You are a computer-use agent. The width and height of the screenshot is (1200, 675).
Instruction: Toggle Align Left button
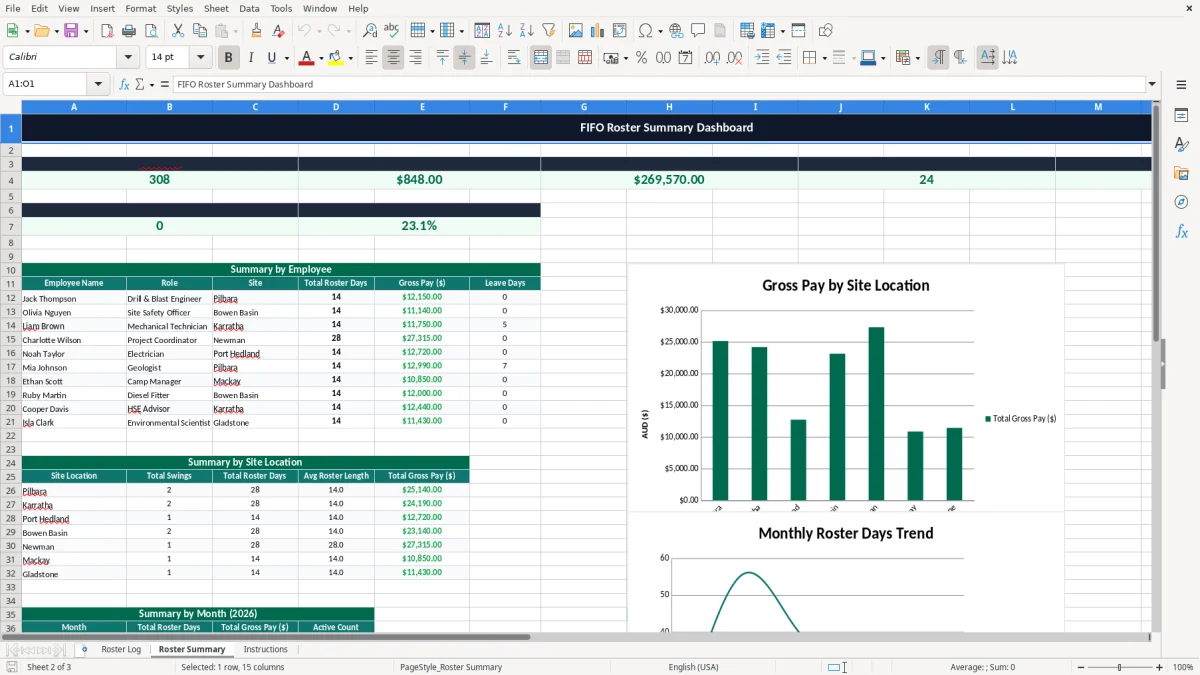pos(371,58)
